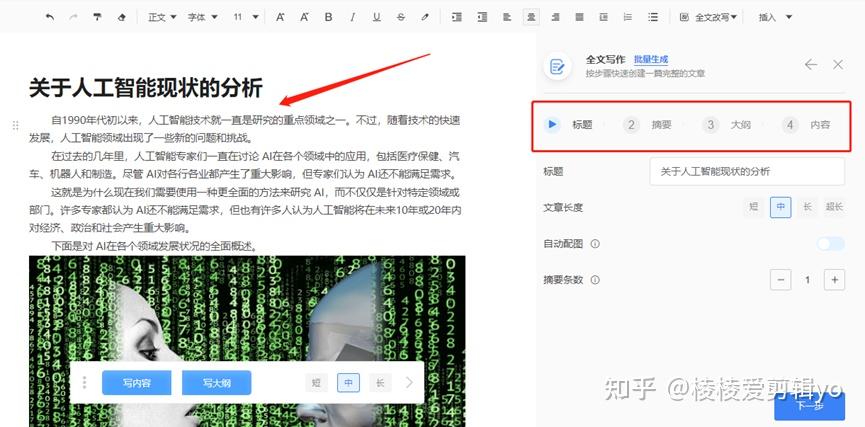
Task: Open the font size 11 dropdown
Action: [245, 17]
